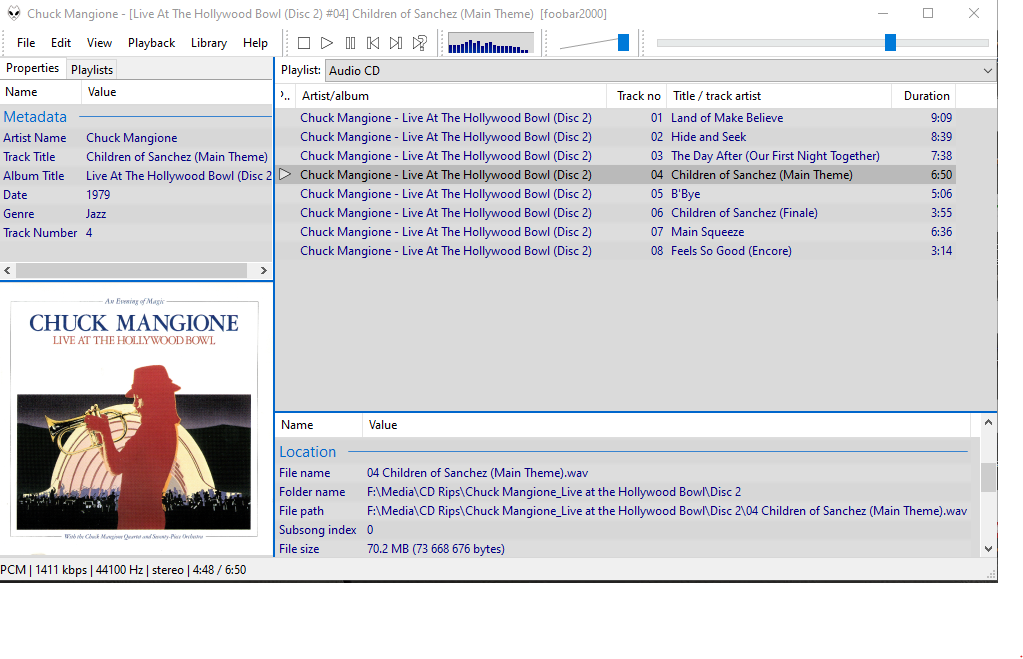
Task: Click the 9:09 duration of track 01
Action: tap(941, 117)
